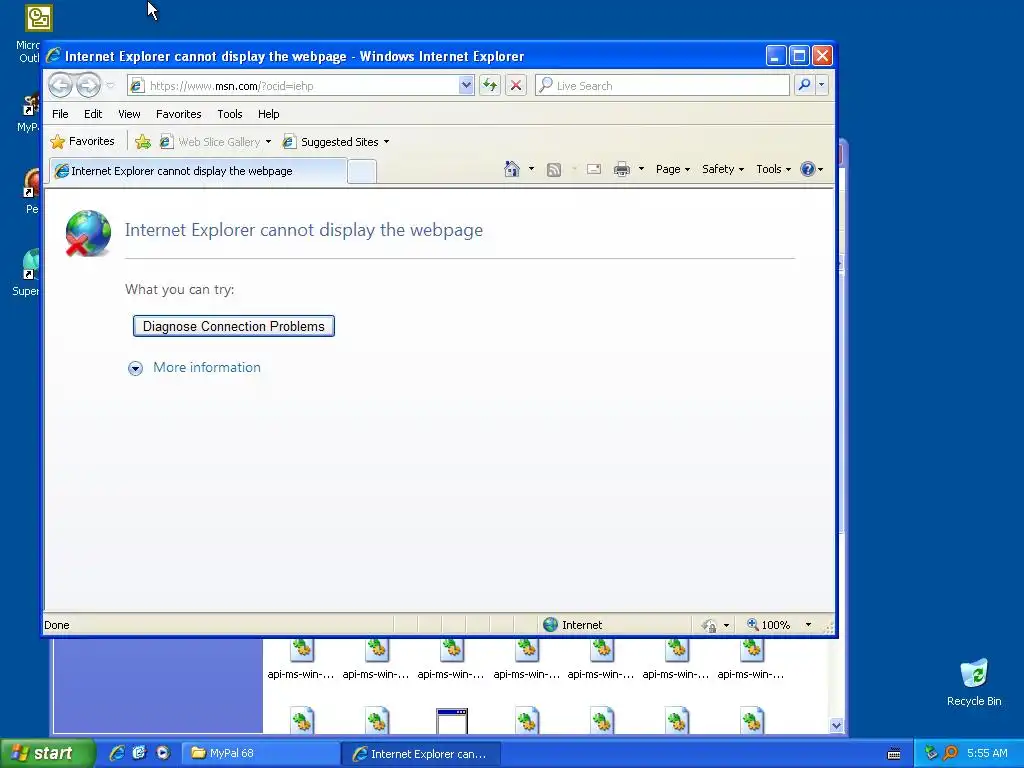This screenshot has width=1024, height=768.
Task: Click the Internet Explorer icon in title bar
Action: pos(54,56)
